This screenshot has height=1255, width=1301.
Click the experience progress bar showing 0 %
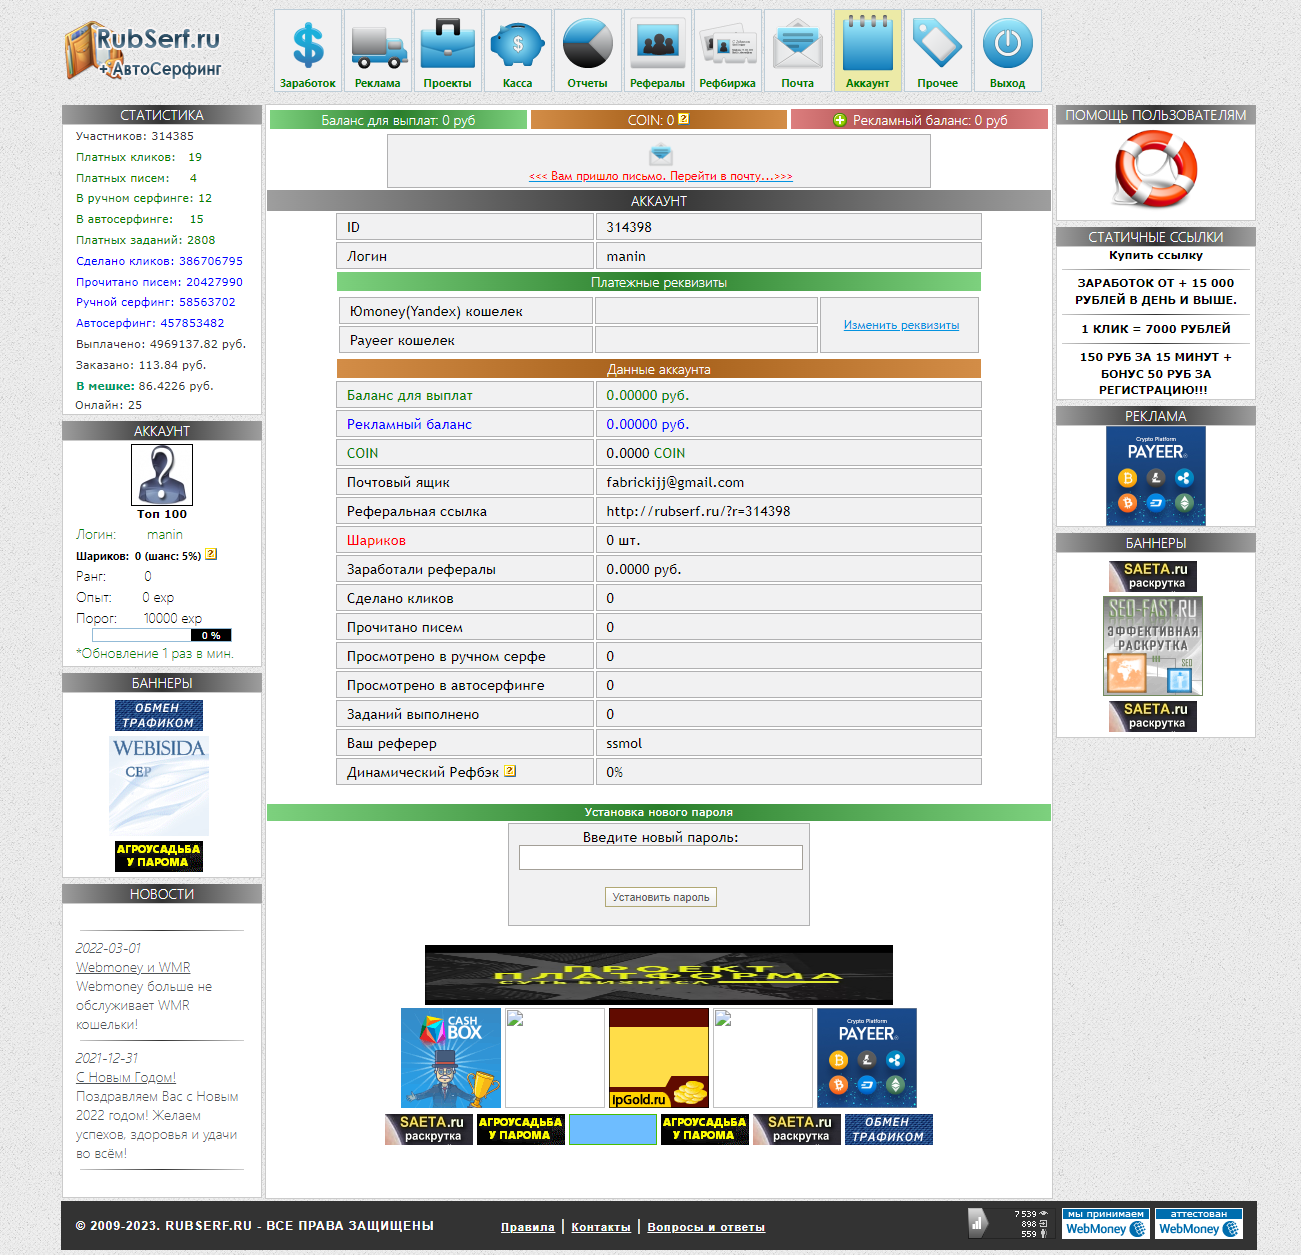coord(162,635)
